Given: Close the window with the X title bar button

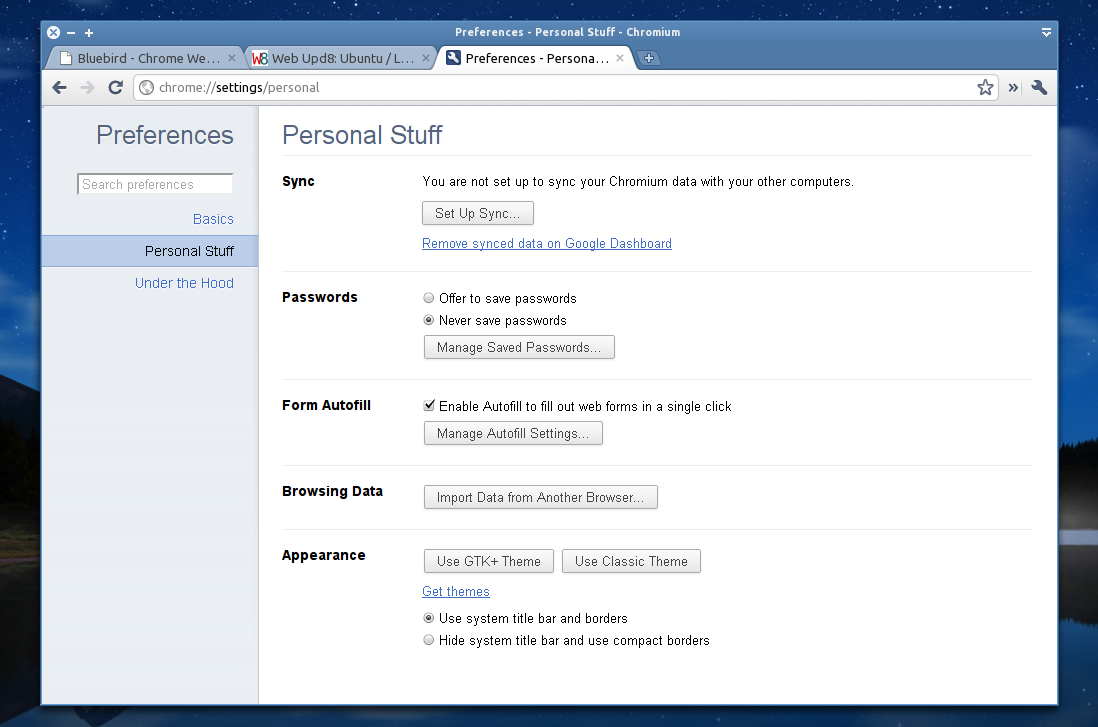Looking at the screenshot, I should (53, 32).
